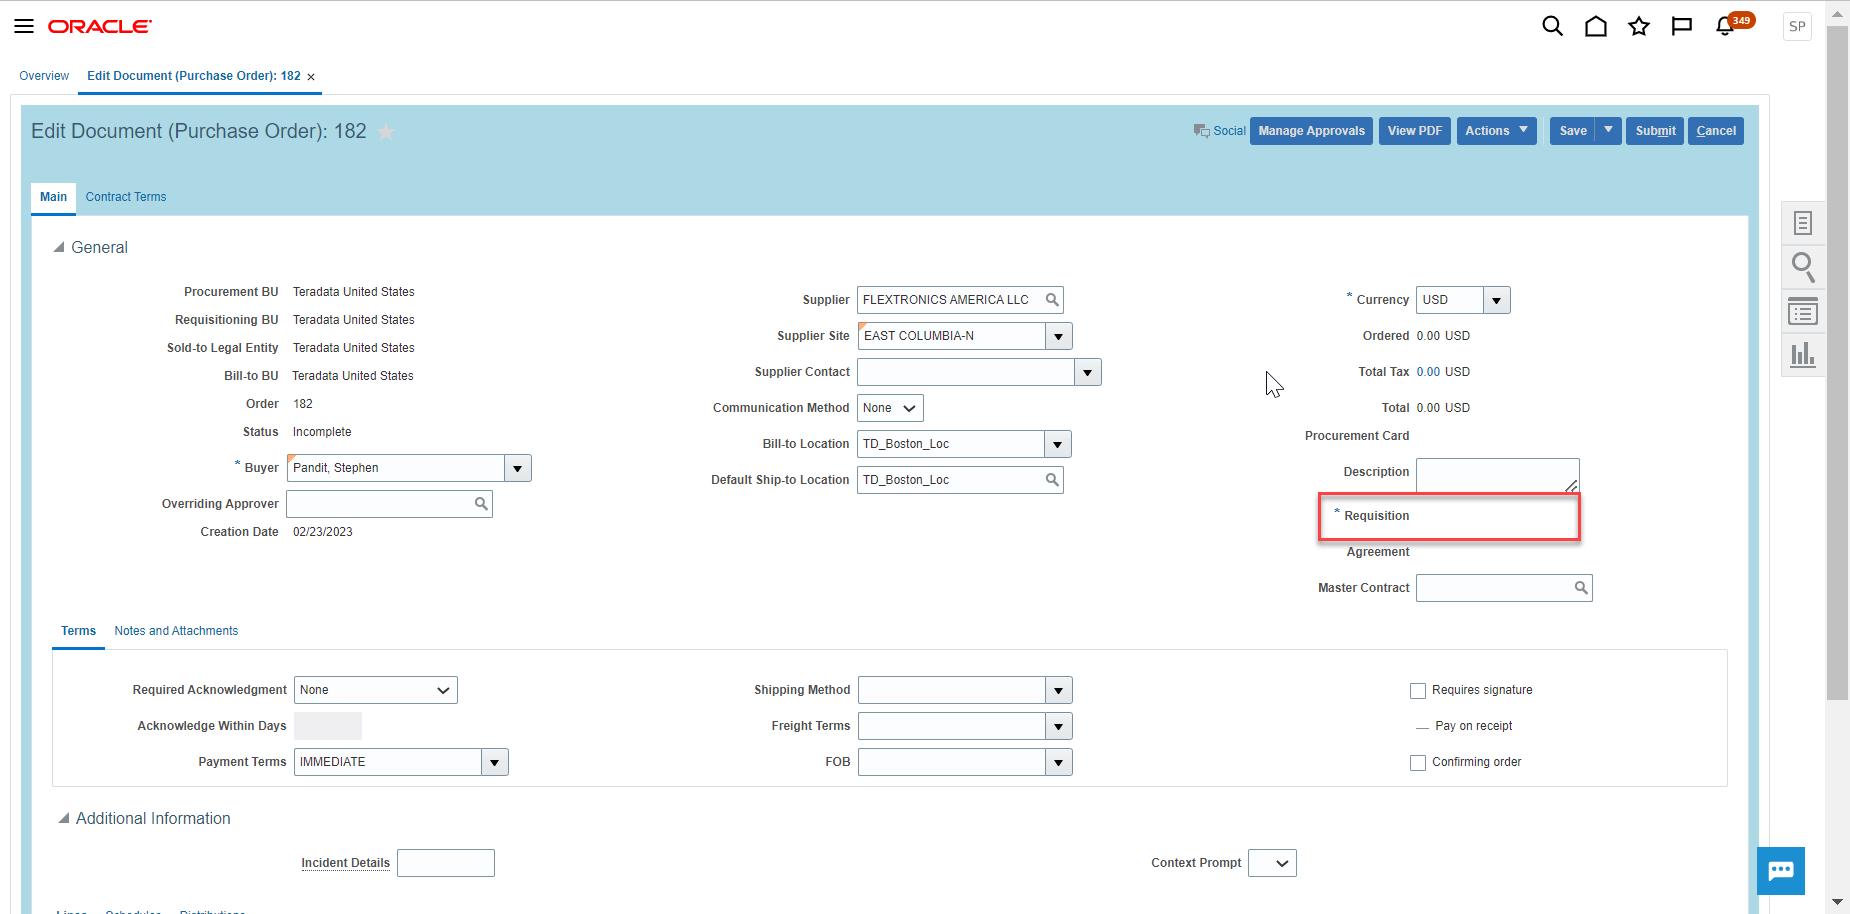Collapse the Additional Information section

click(x=64, y=818)
